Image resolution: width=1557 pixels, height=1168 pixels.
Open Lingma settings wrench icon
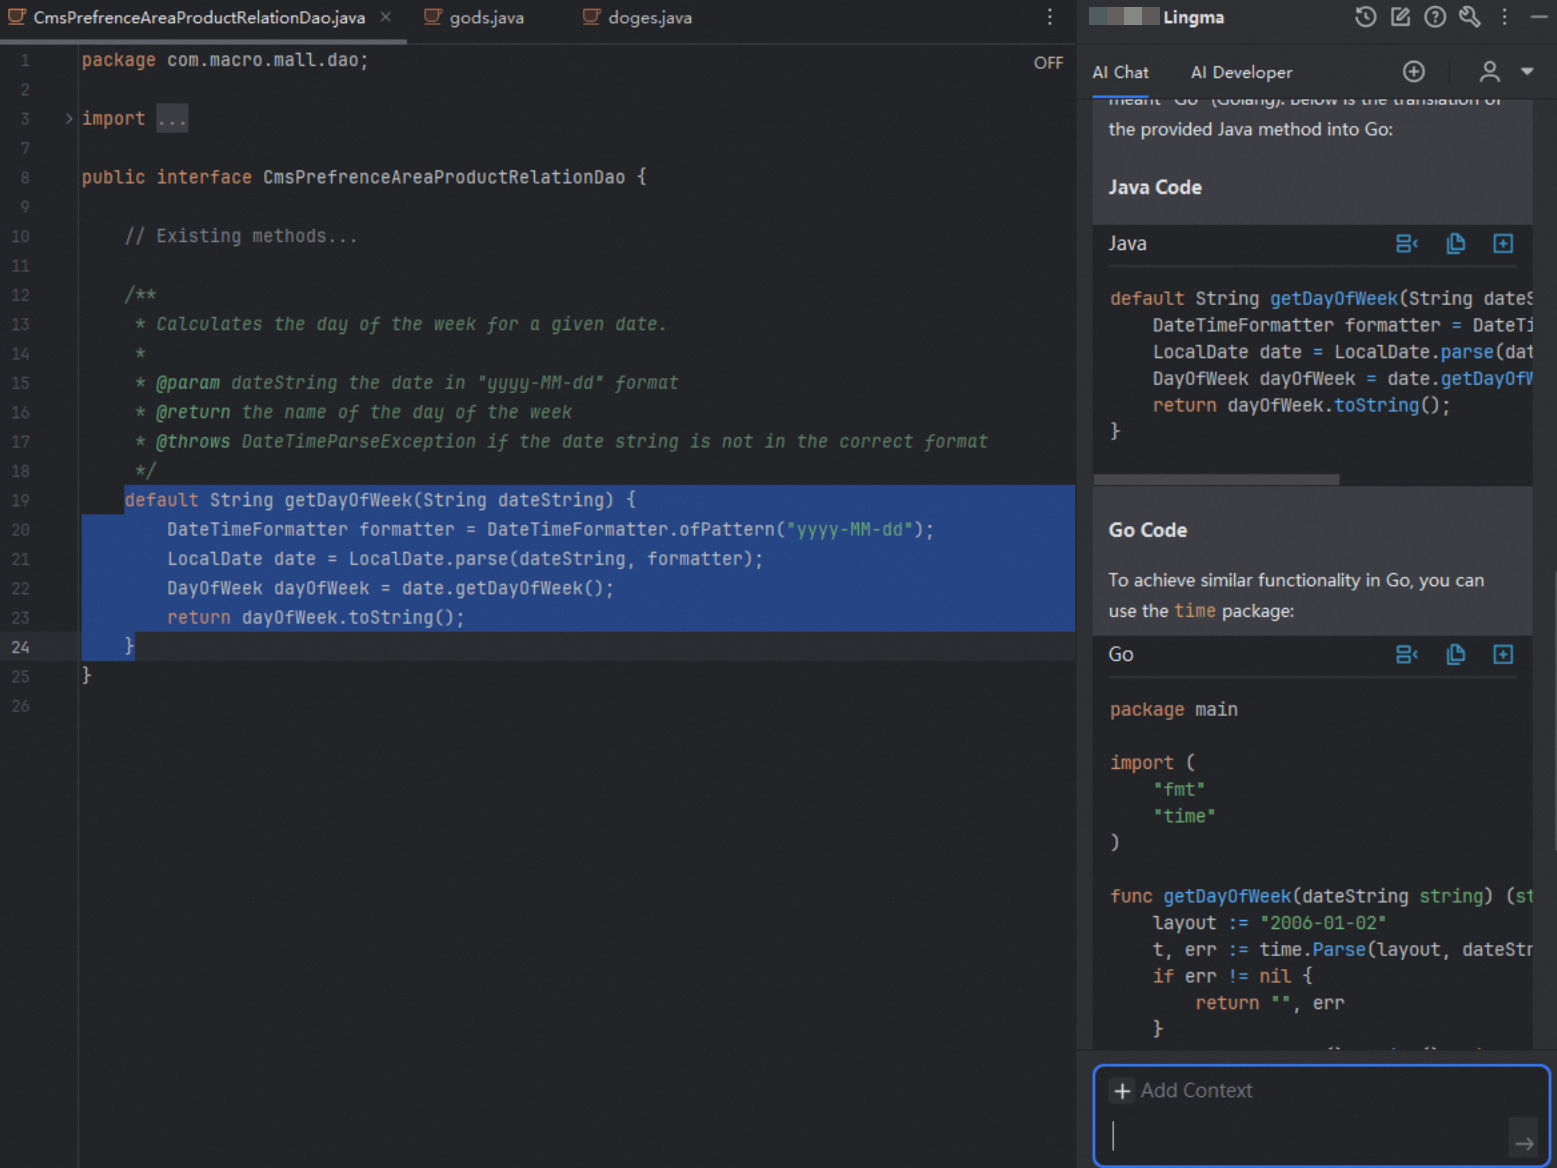pyautogui.click(x=1469, y=17)
